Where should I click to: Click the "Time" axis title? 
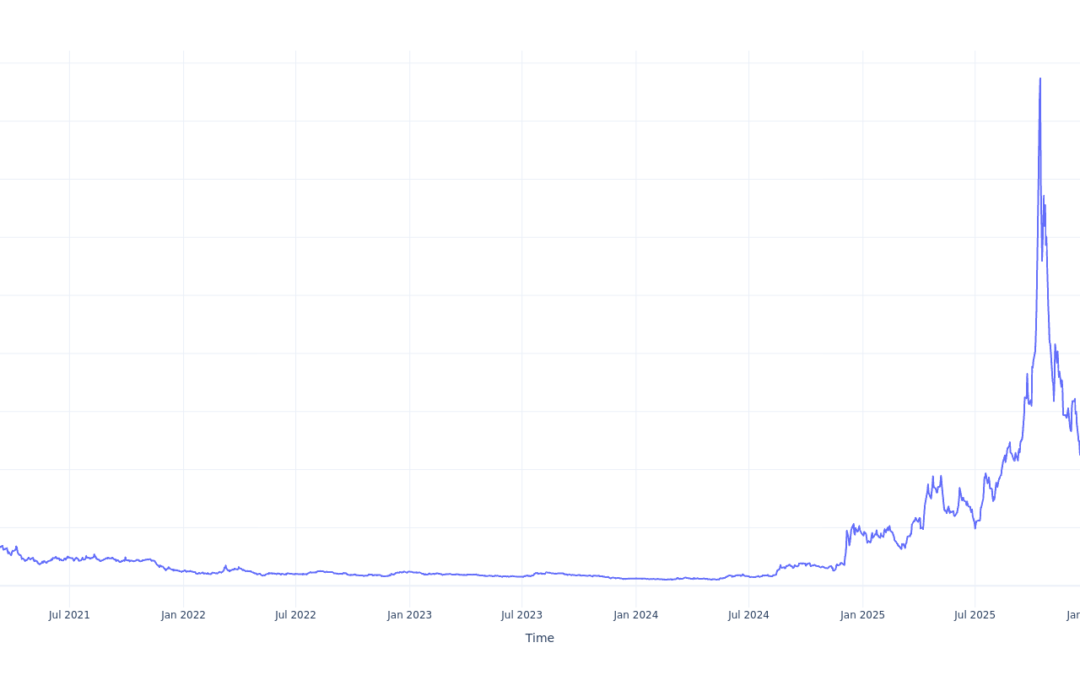pos(540,637)
